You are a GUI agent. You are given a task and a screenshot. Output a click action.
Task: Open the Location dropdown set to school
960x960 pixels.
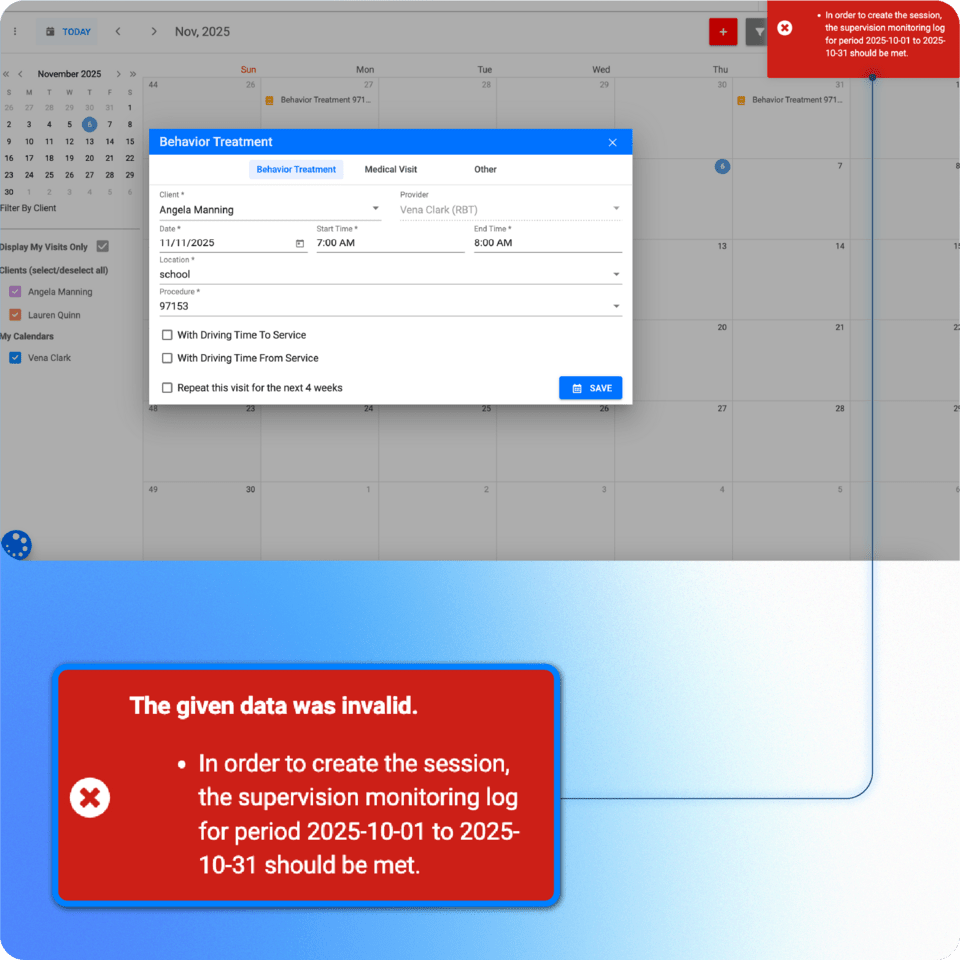(616, 274)
